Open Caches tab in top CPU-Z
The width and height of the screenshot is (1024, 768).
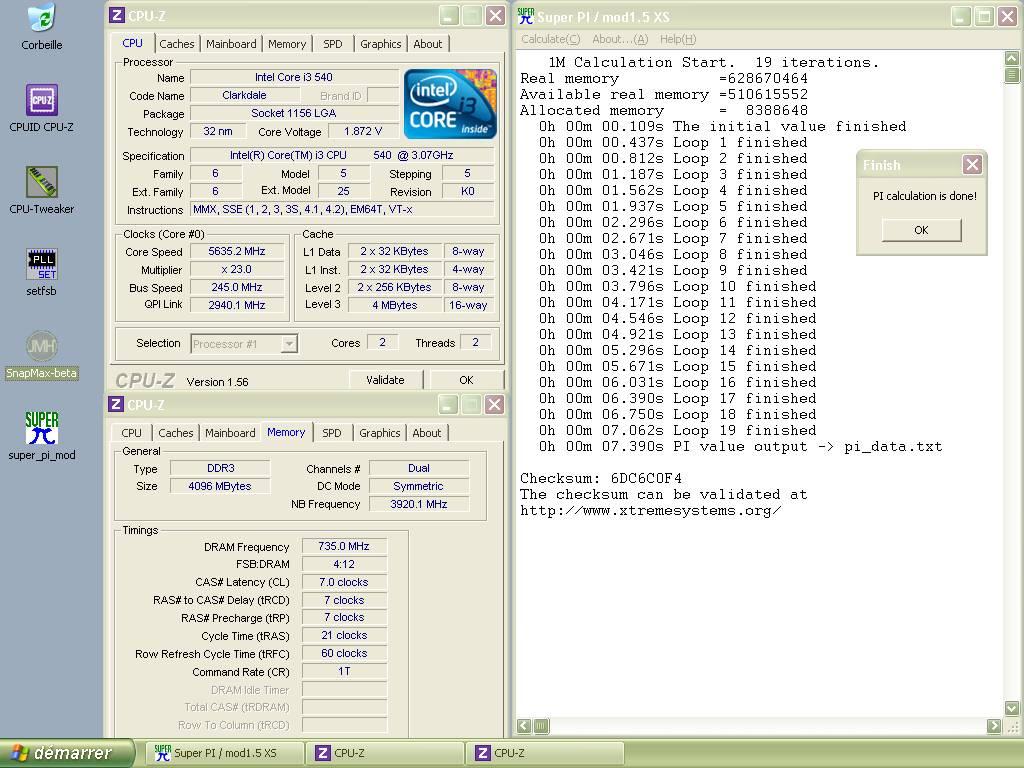click(x=176, y=44)
